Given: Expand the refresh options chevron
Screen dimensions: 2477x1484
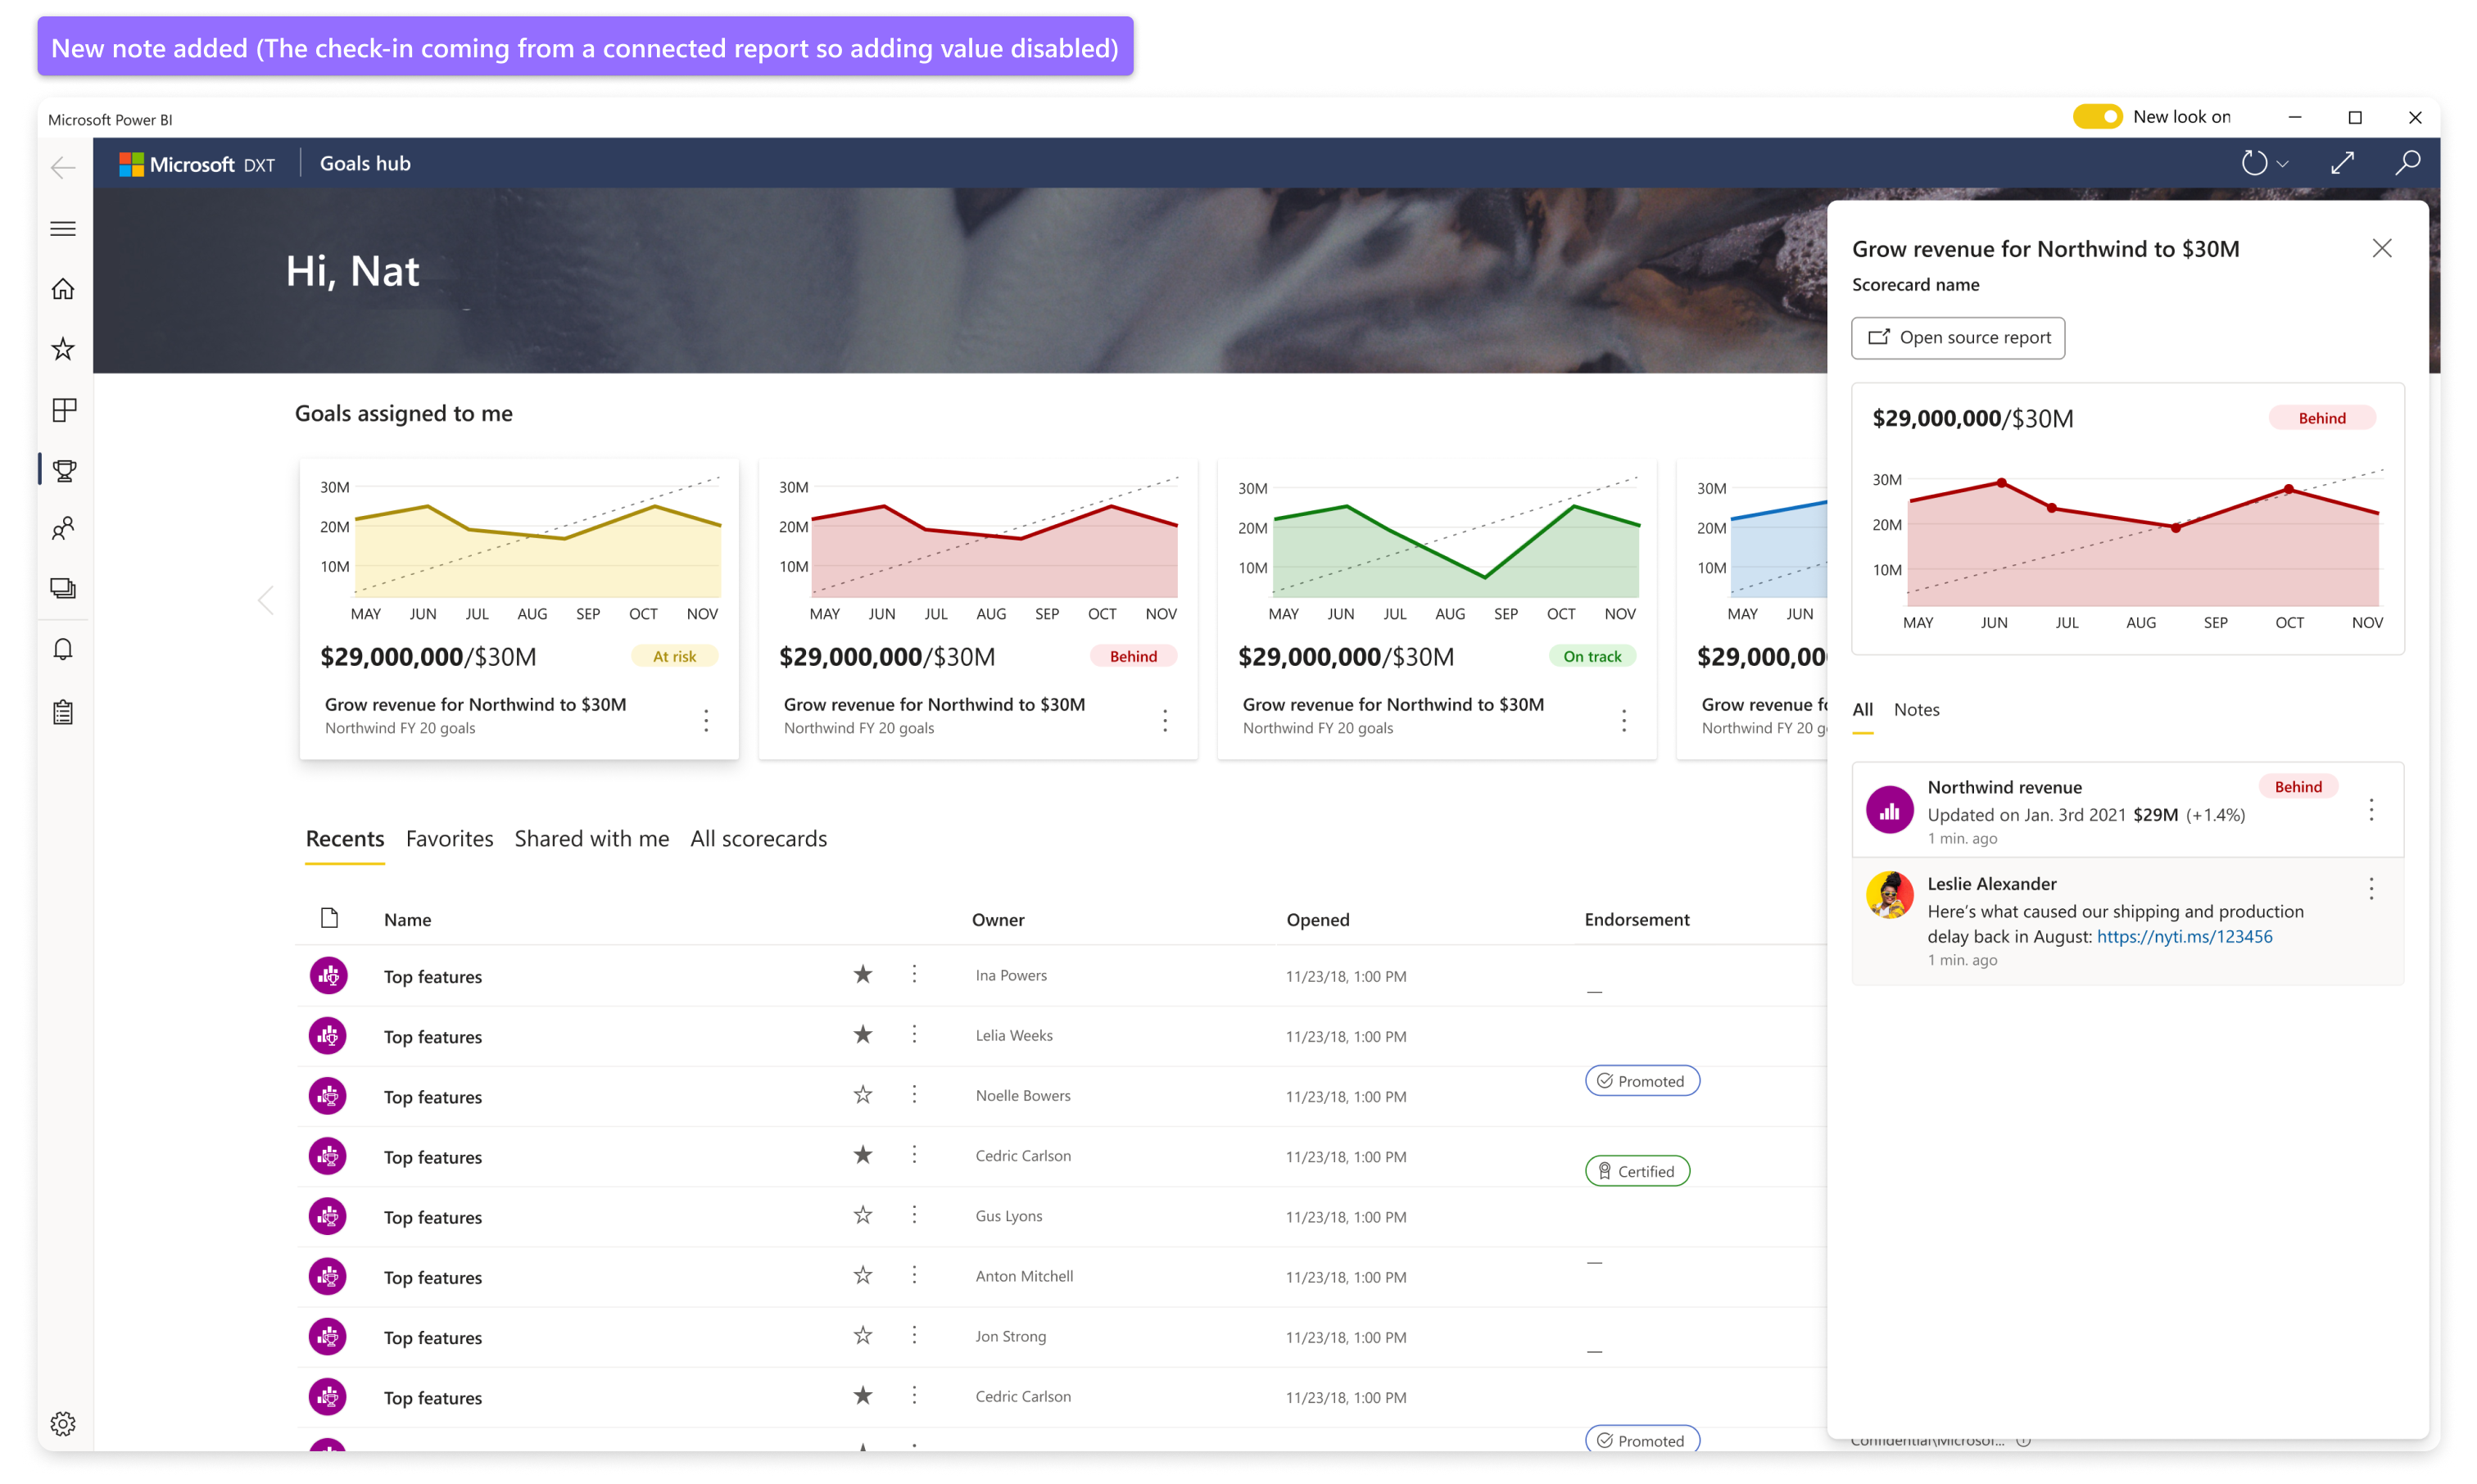Looking at the screenshot, I should coord(2283,164).
